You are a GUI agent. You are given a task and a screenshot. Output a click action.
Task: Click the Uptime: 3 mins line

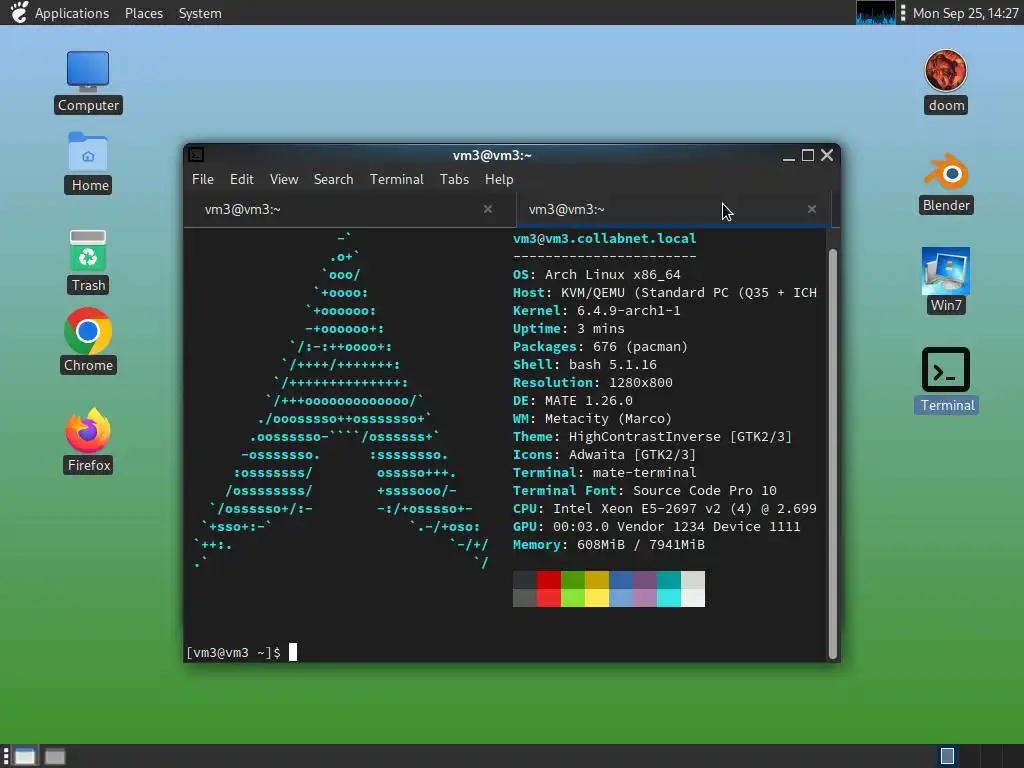(568, 328)
